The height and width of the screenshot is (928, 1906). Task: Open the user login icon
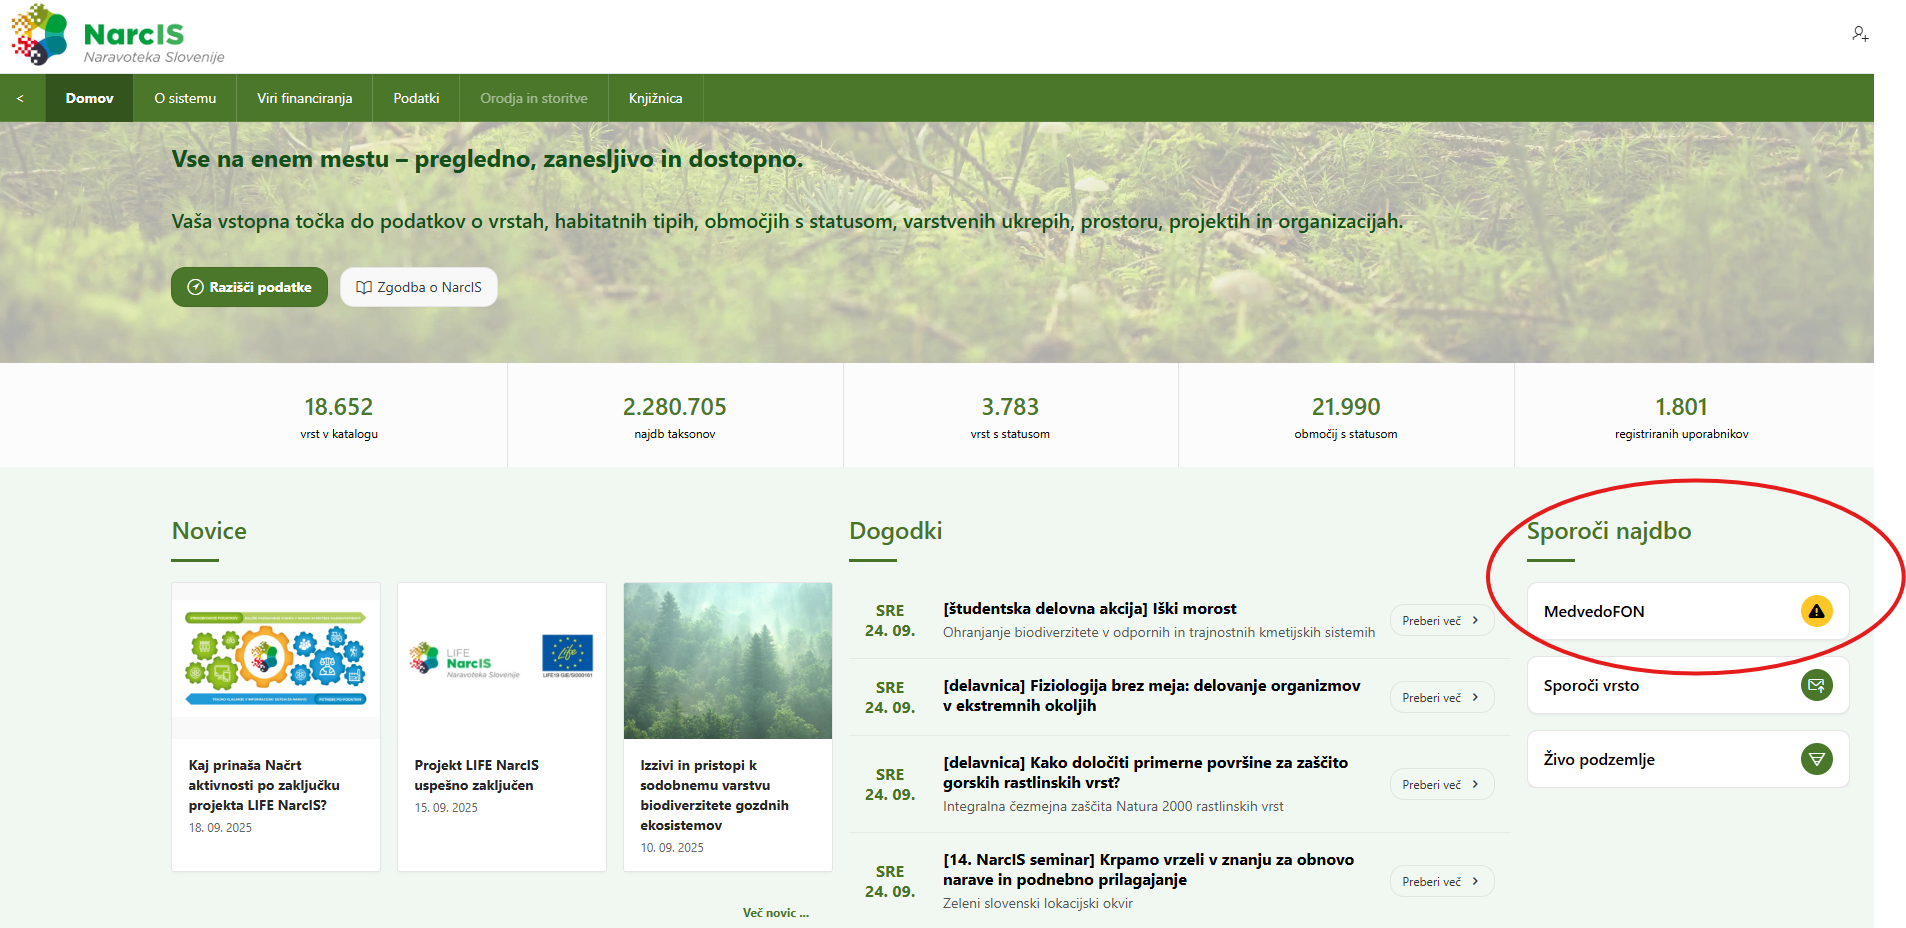(x=1859, y=34)
